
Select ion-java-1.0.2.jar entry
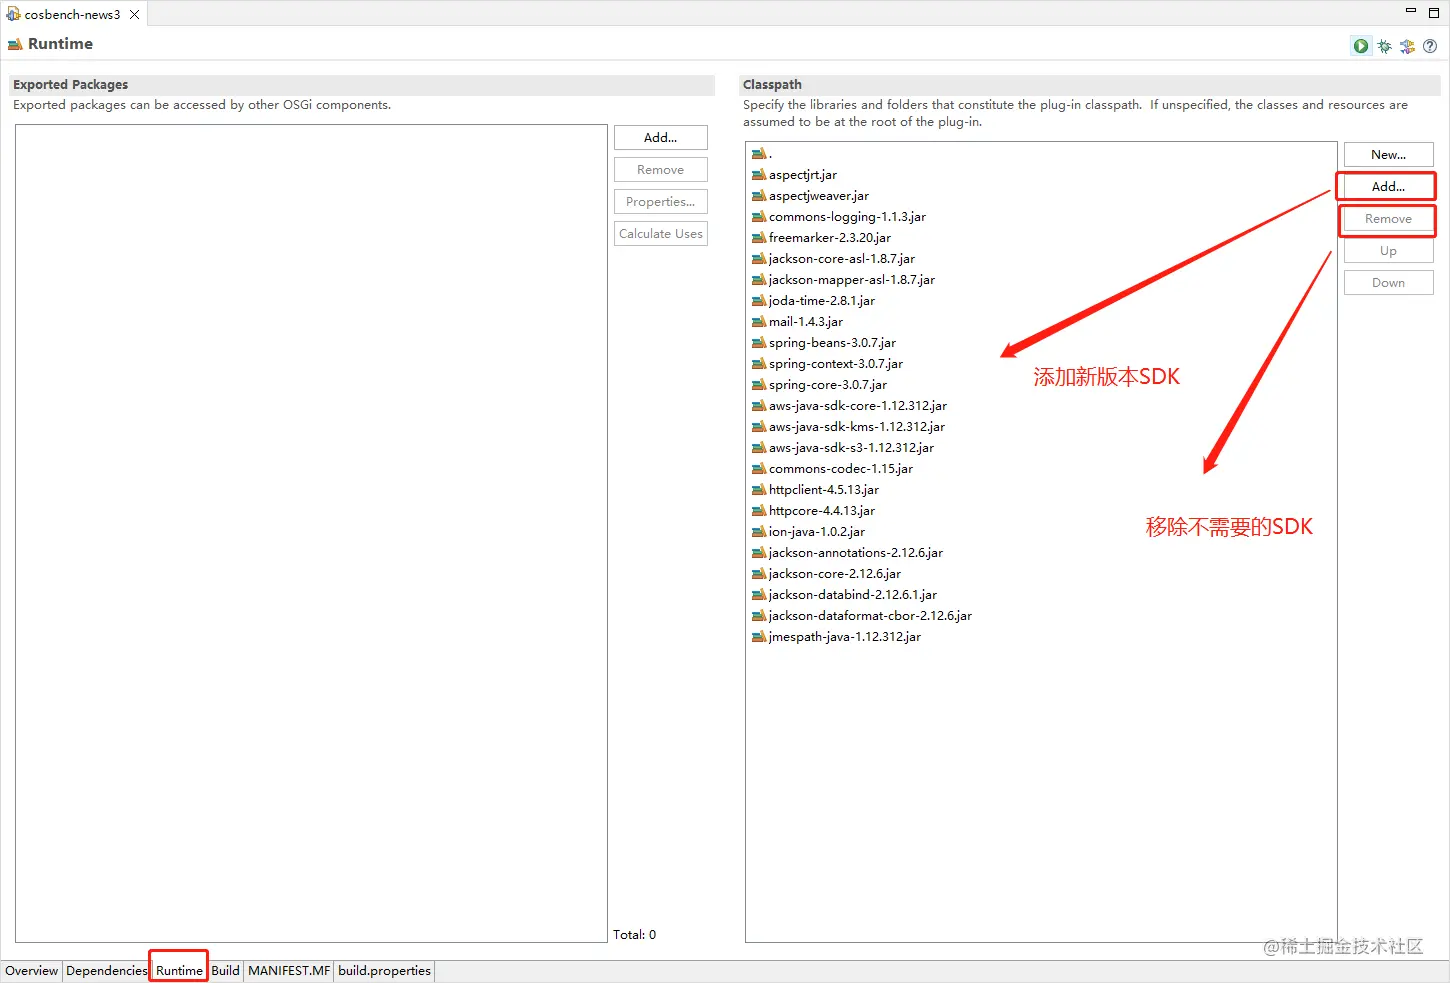tap(808, 532)
